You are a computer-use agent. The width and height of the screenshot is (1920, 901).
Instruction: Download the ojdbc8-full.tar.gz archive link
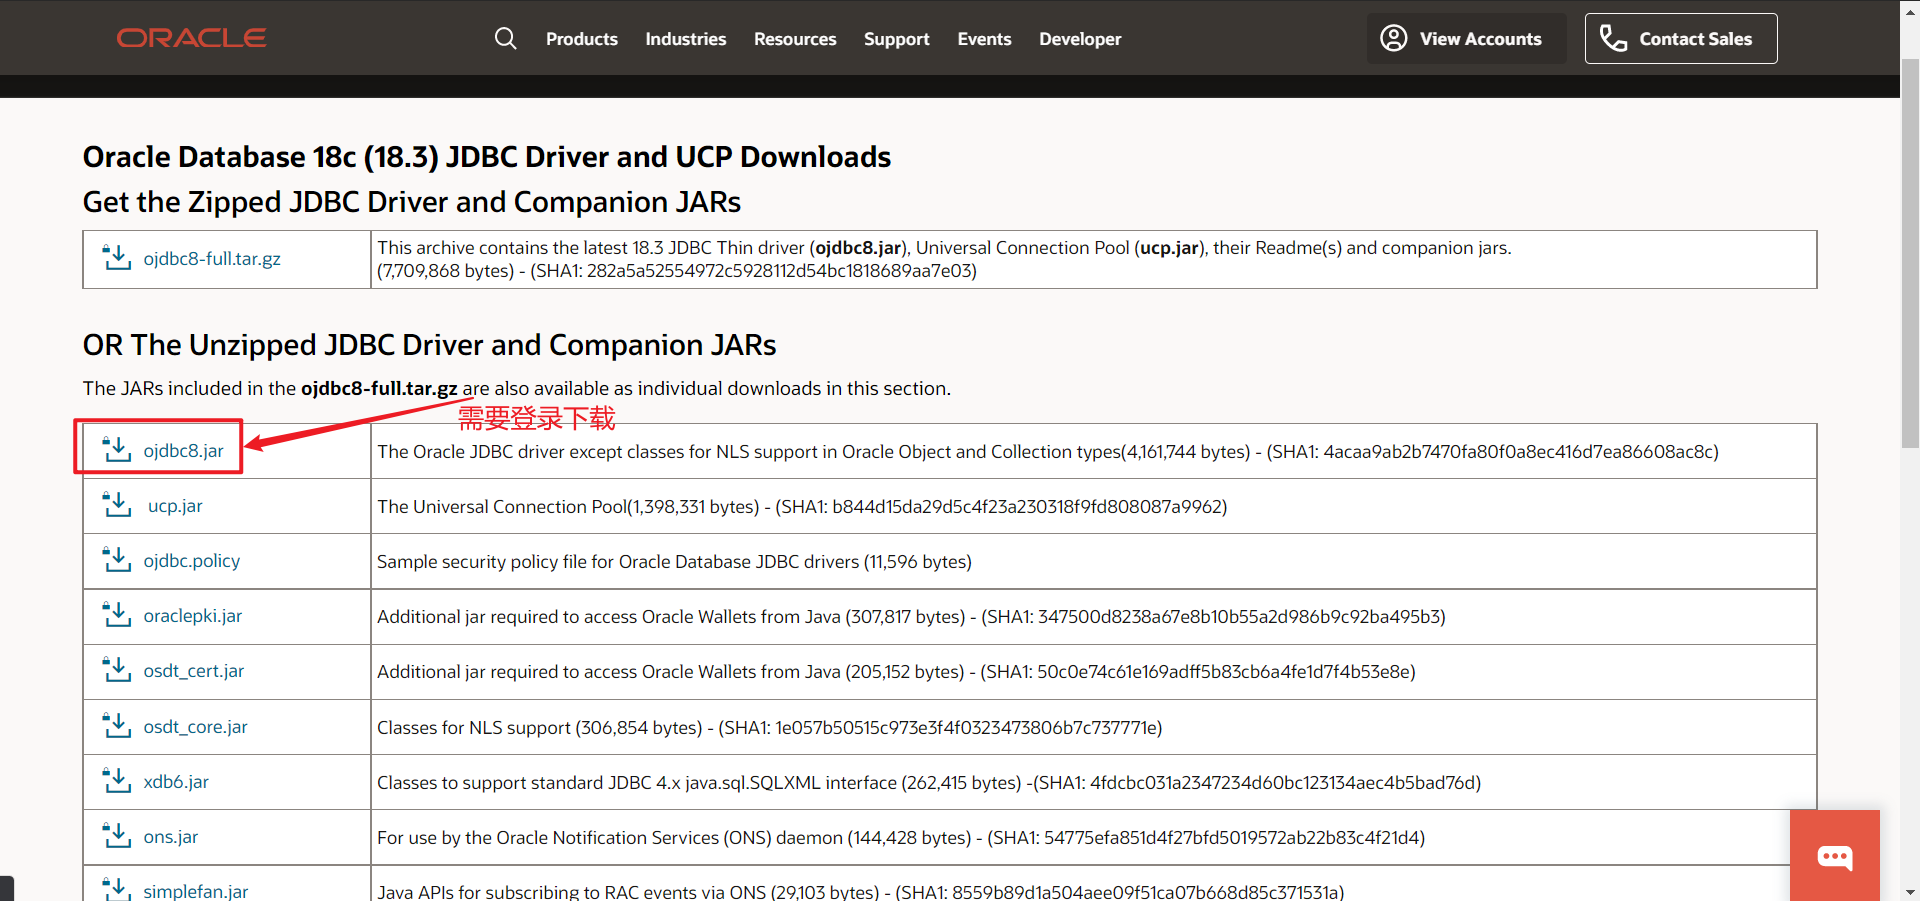pos(212,259)
